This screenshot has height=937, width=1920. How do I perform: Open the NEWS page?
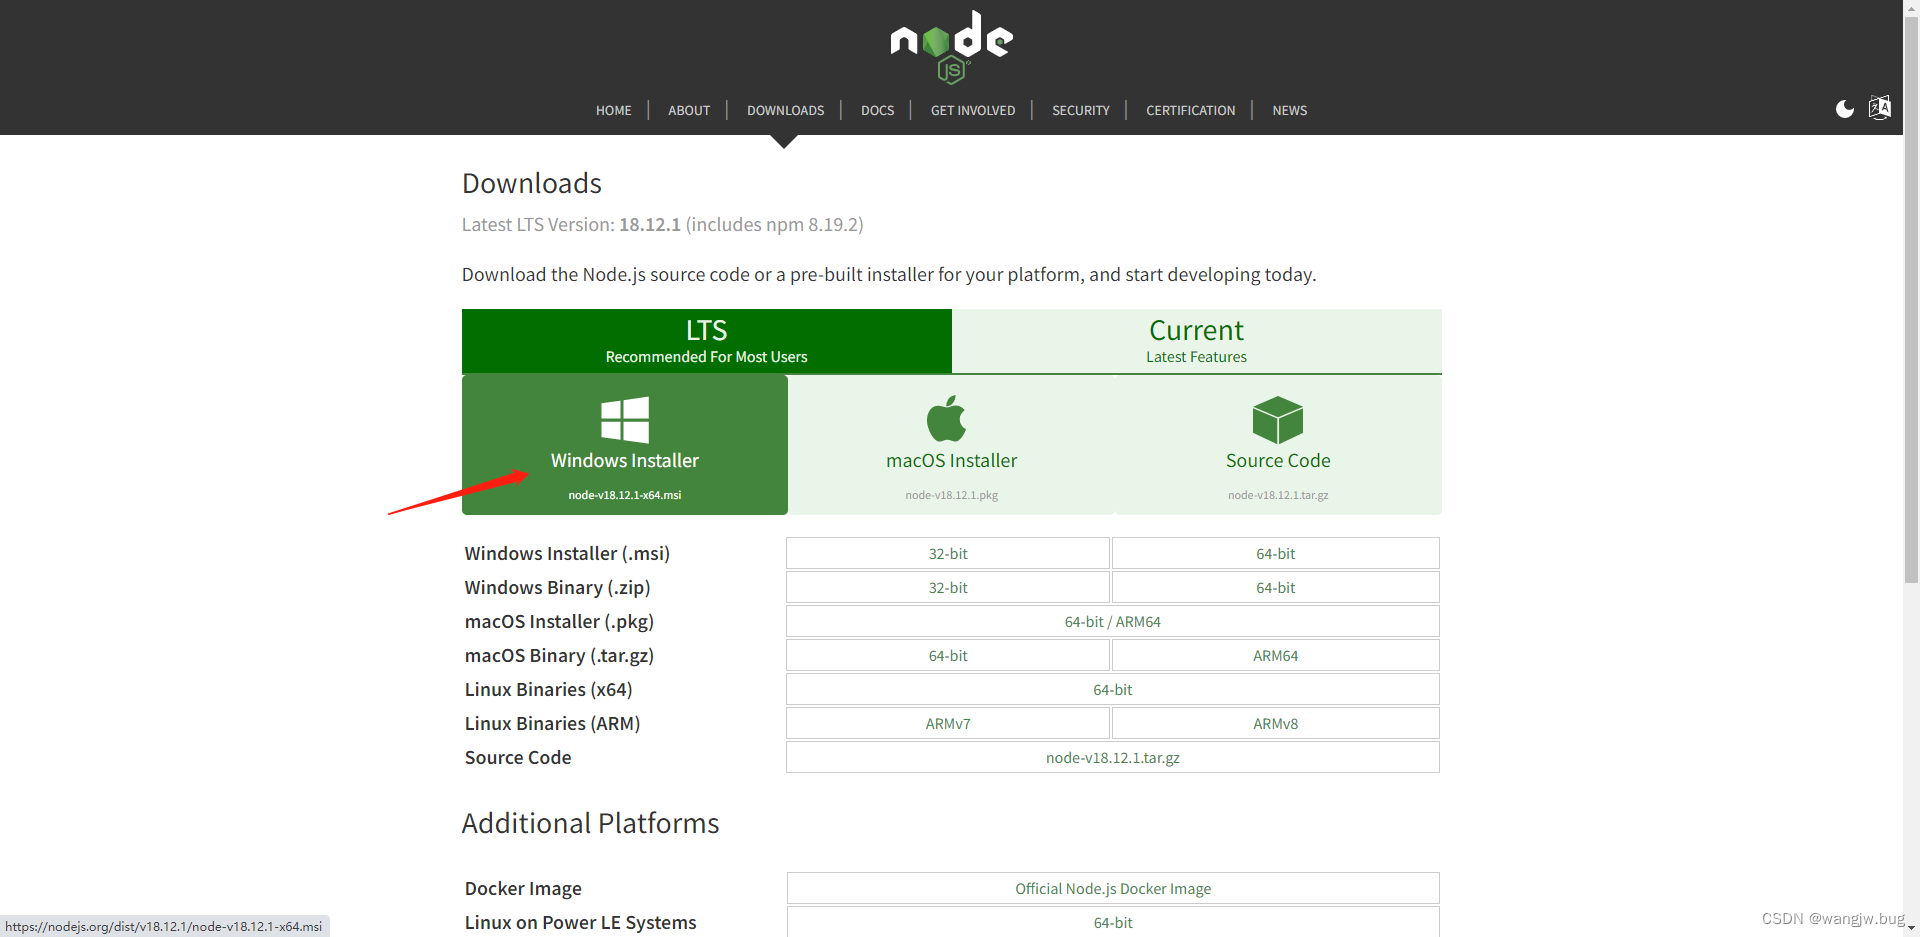(1289, 110)
